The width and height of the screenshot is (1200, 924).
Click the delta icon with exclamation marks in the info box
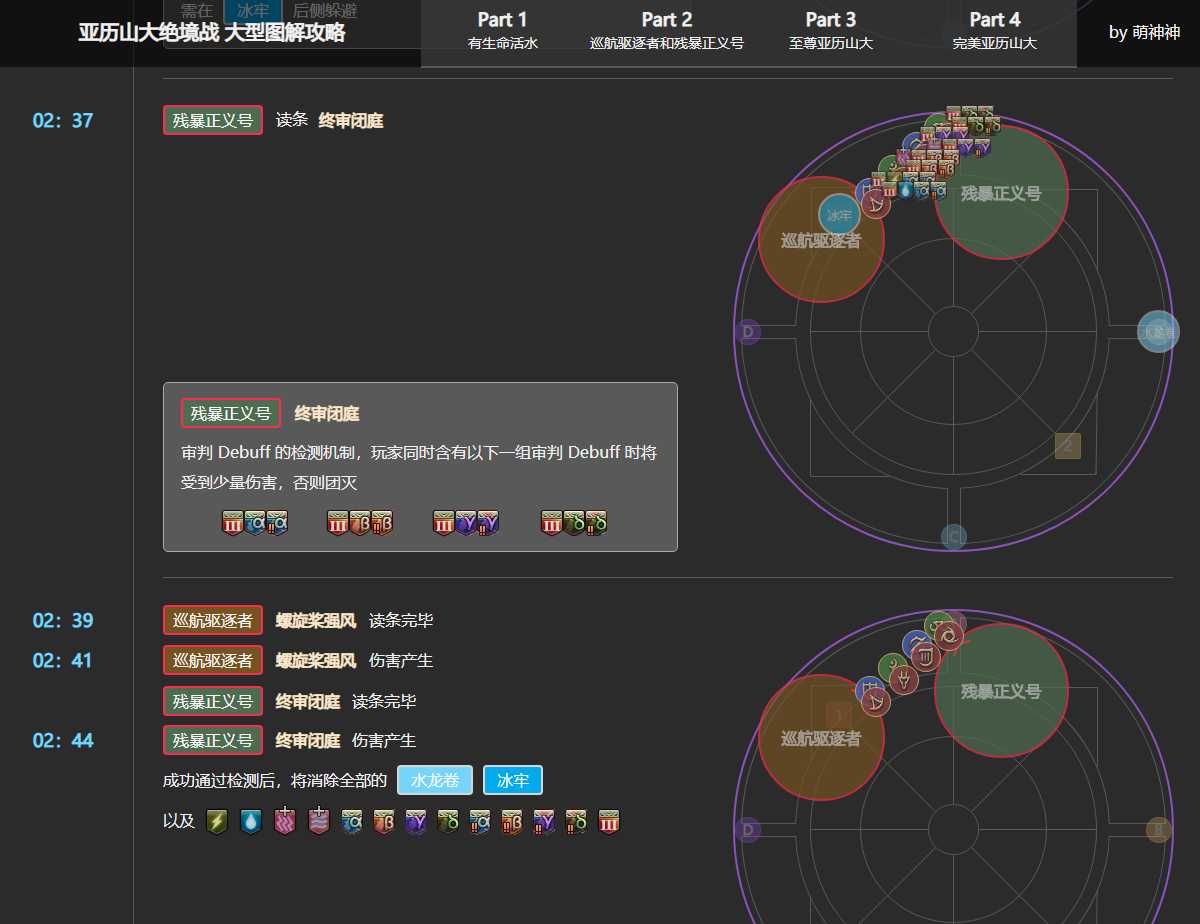596,523
